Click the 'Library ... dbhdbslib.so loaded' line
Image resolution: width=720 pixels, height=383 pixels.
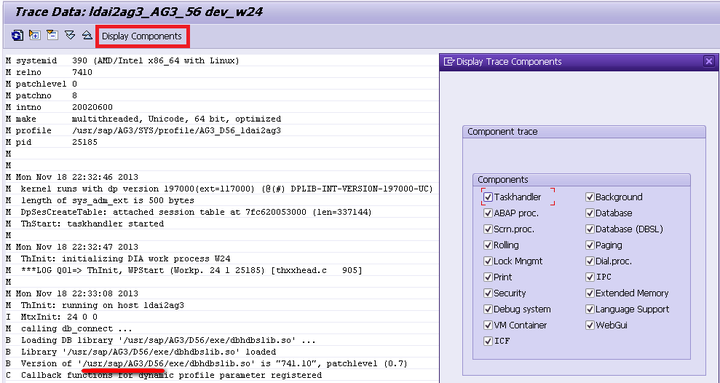click(x=141, y=352)
